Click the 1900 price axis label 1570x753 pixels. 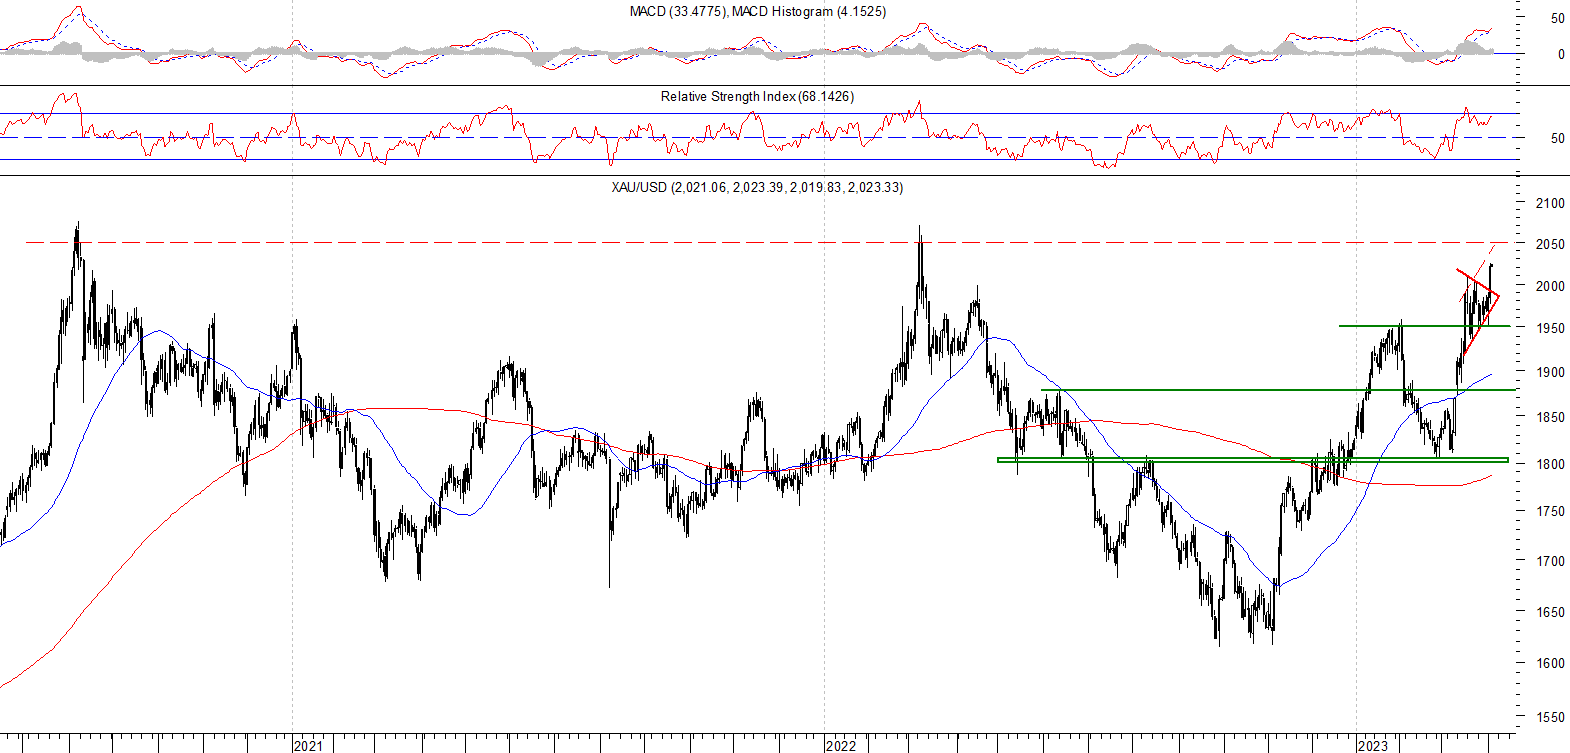point(1550,372)
